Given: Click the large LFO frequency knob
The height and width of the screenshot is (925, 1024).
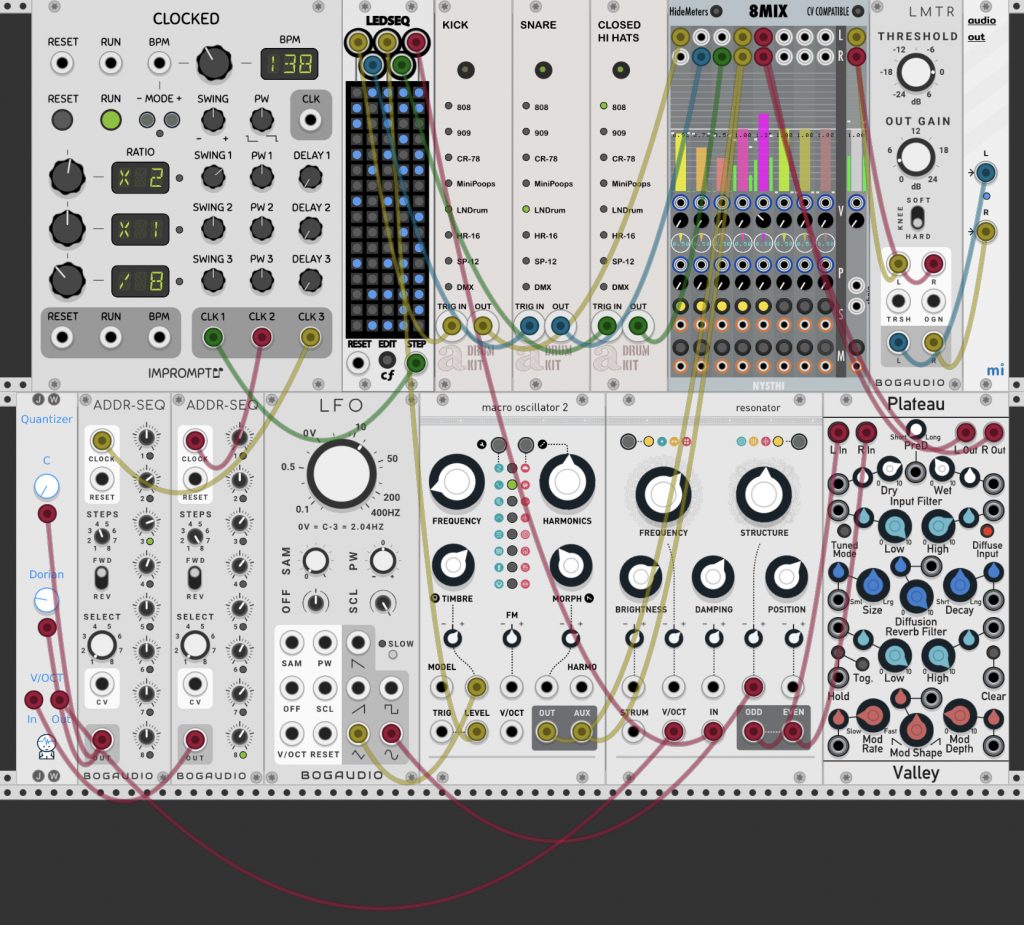Looking at the screenshot, I should pos(341,474).
